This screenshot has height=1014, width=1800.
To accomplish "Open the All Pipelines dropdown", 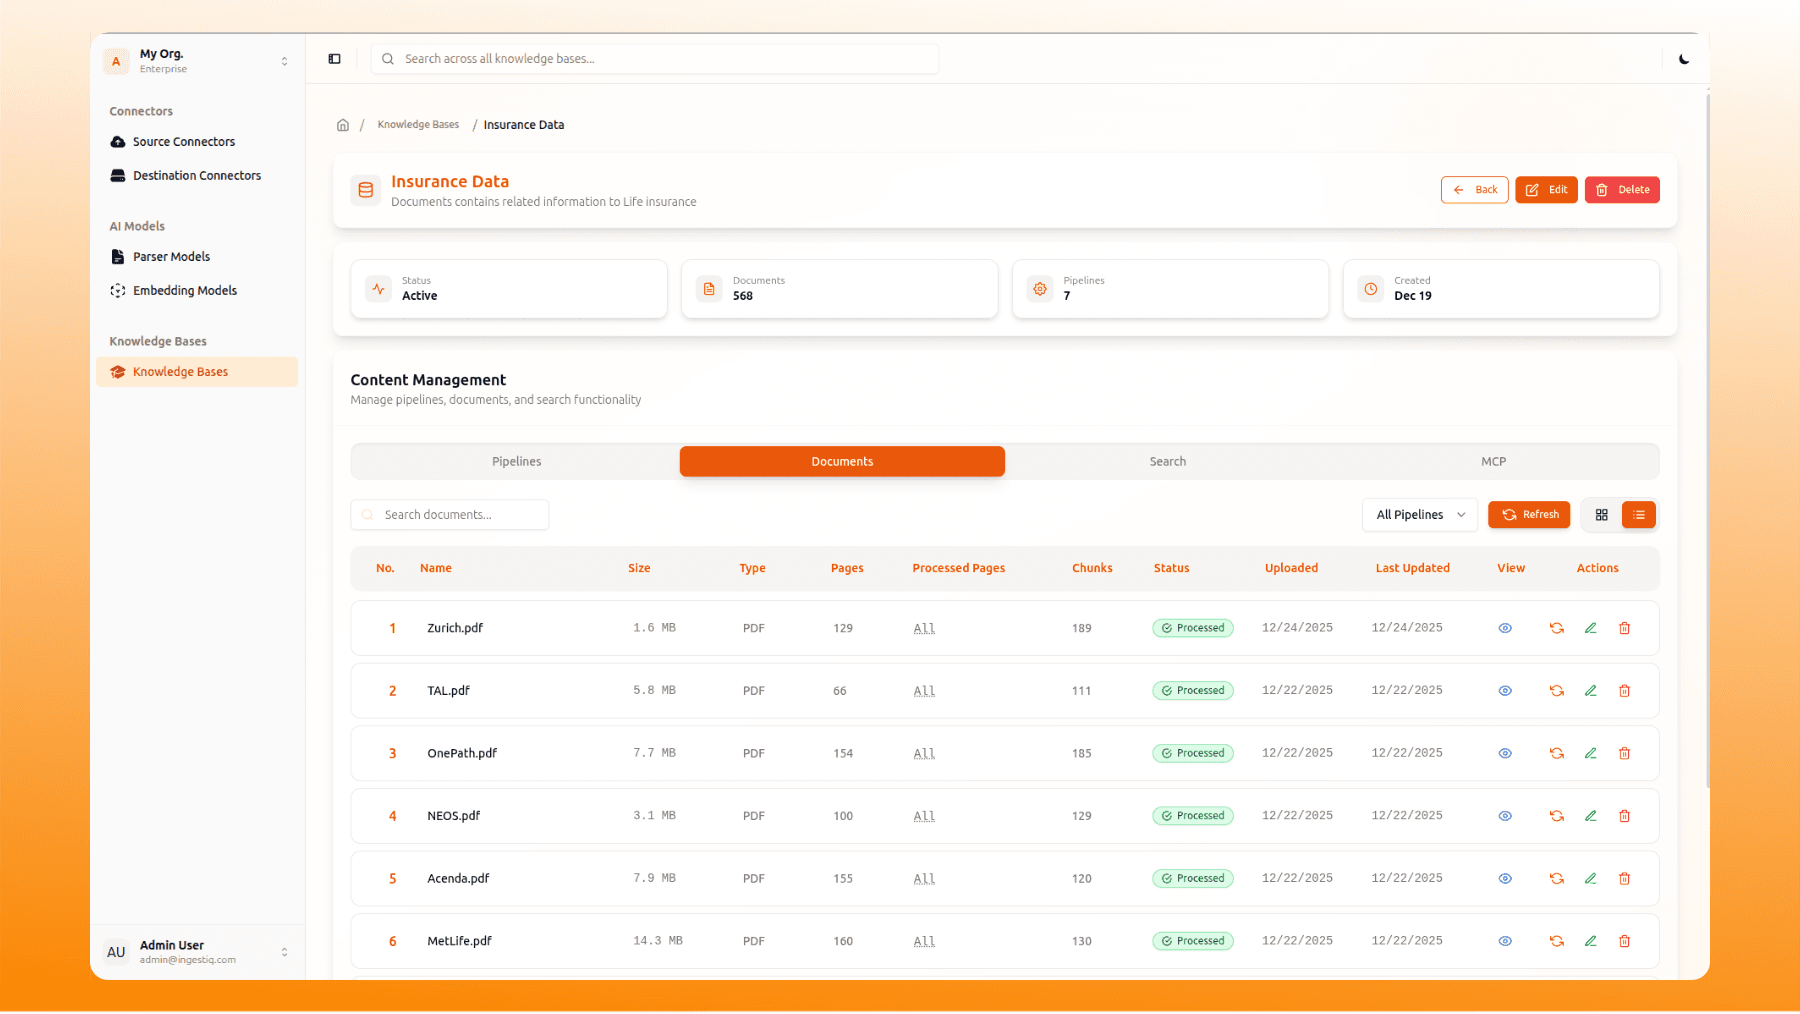I will (x=1419, y=515).
